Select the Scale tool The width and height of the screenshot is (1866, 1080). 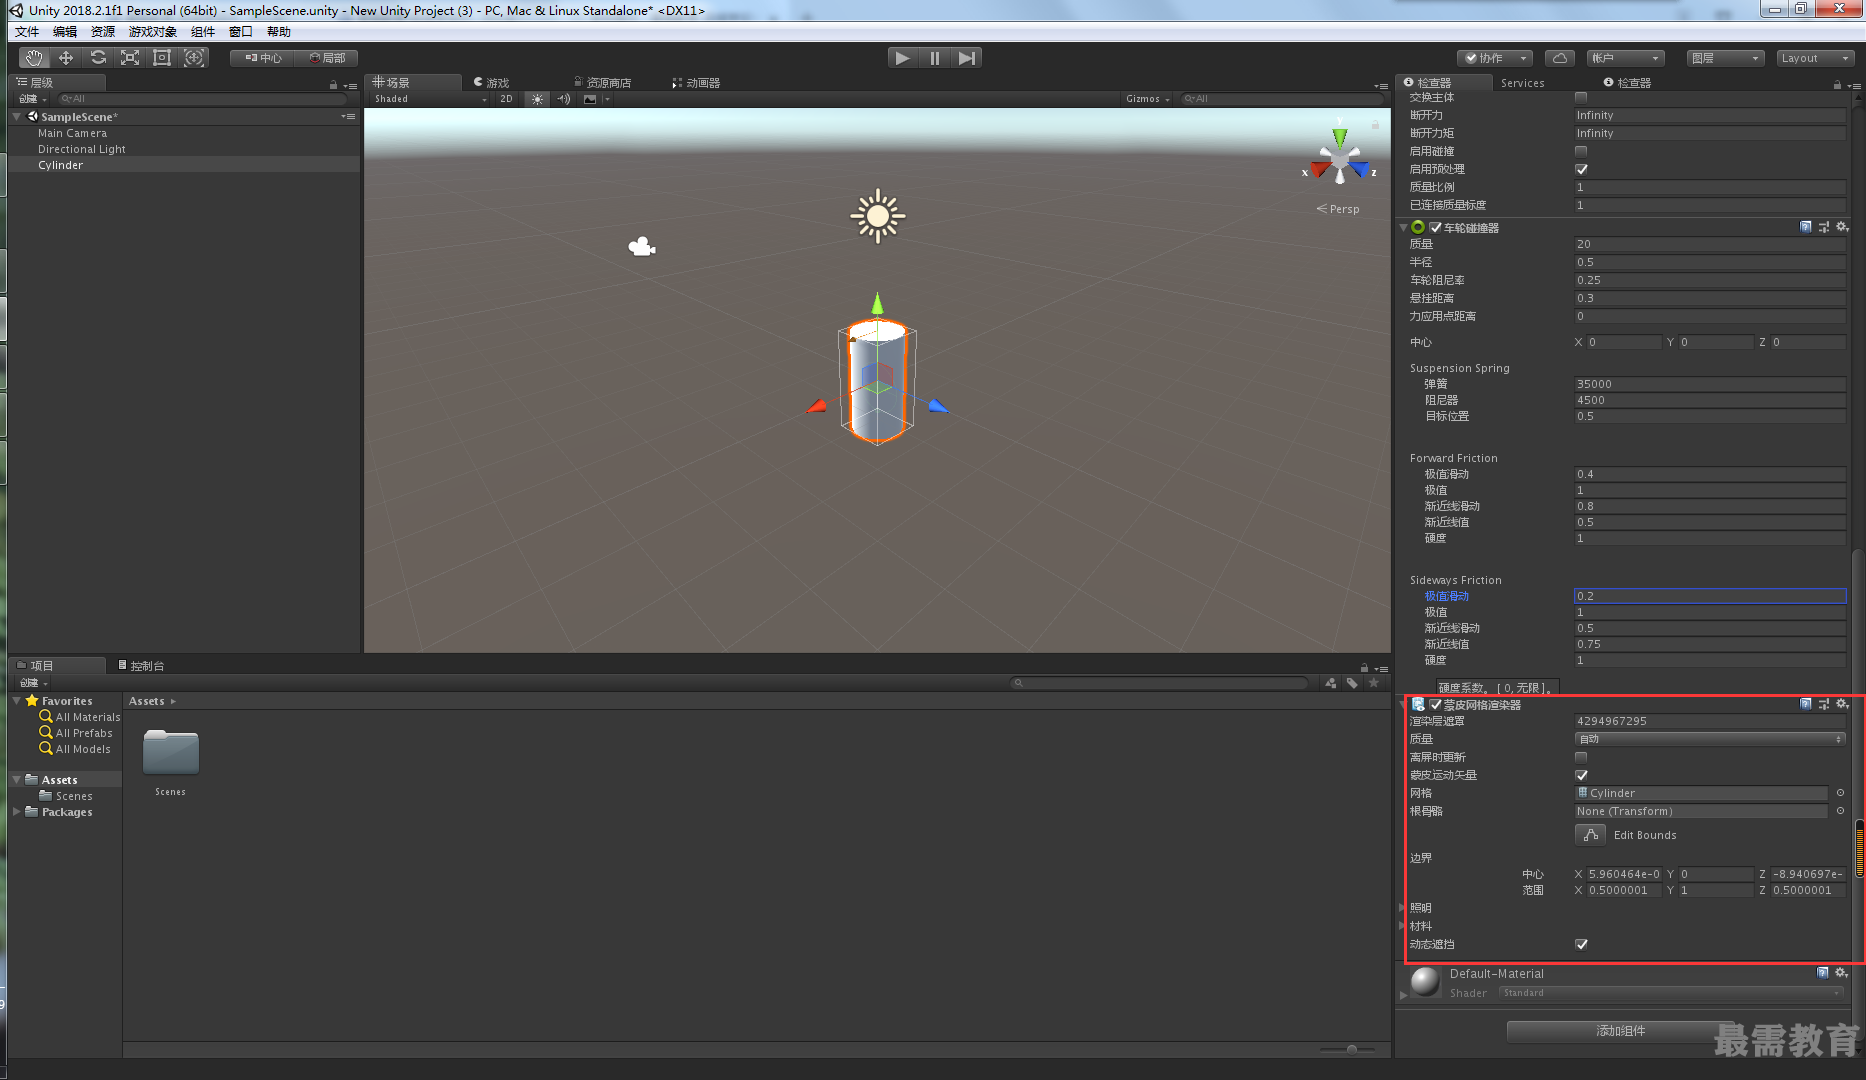click(x=130, y=58)
